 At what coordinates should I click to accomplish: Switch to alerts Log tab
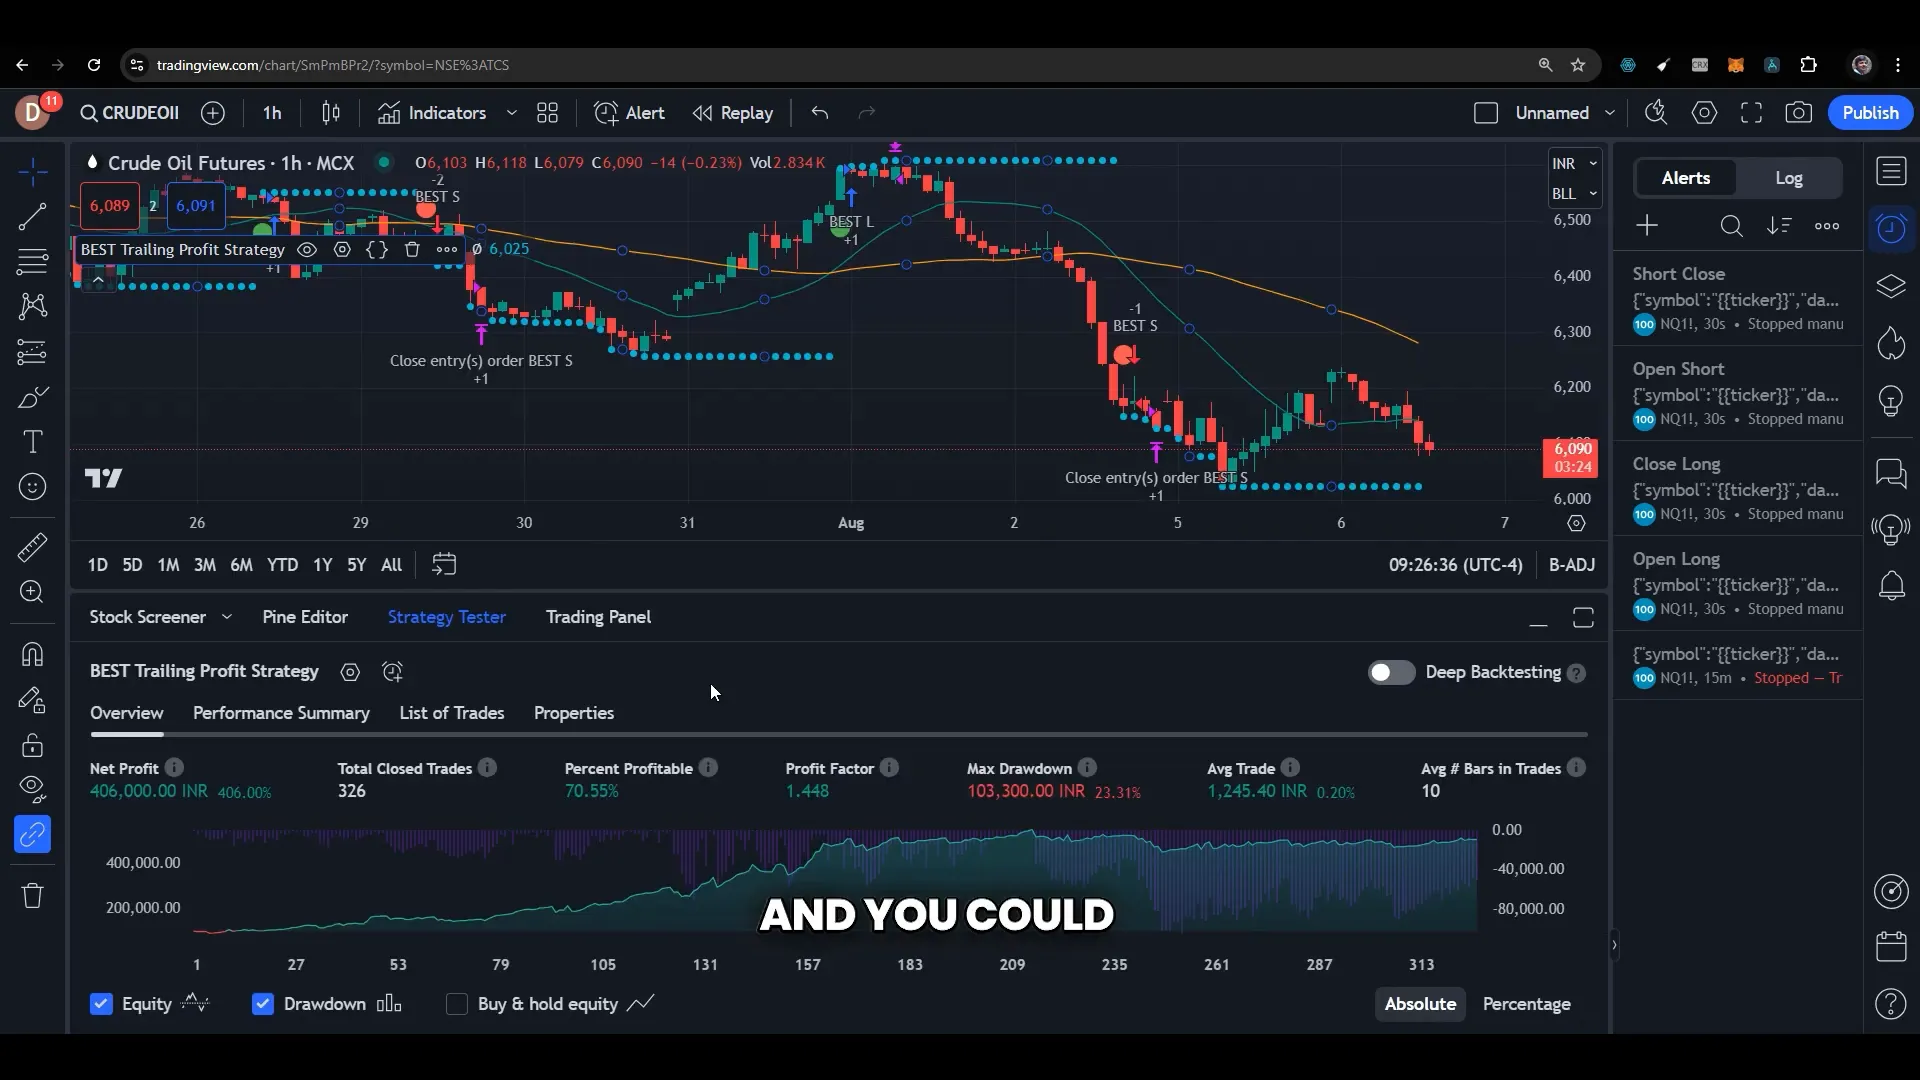point(1788,178)
